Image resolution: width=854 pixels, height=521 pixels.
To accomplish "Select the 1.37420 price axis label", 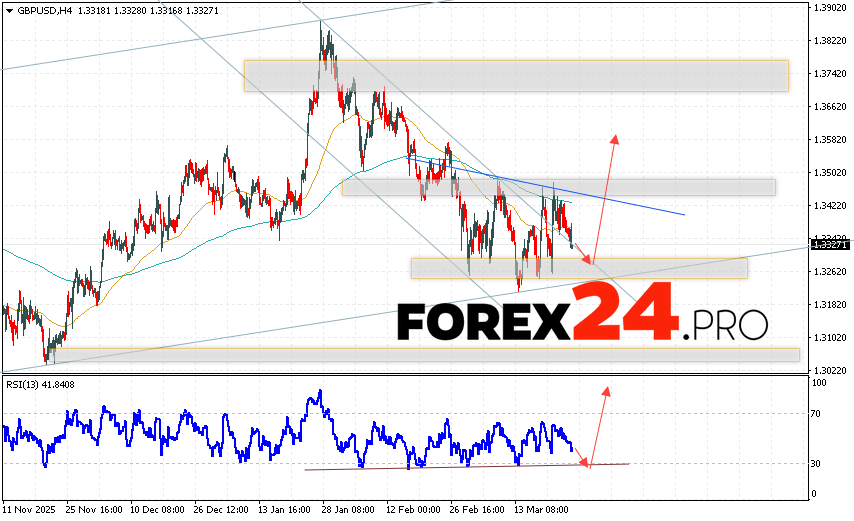I will coord(830,73).
